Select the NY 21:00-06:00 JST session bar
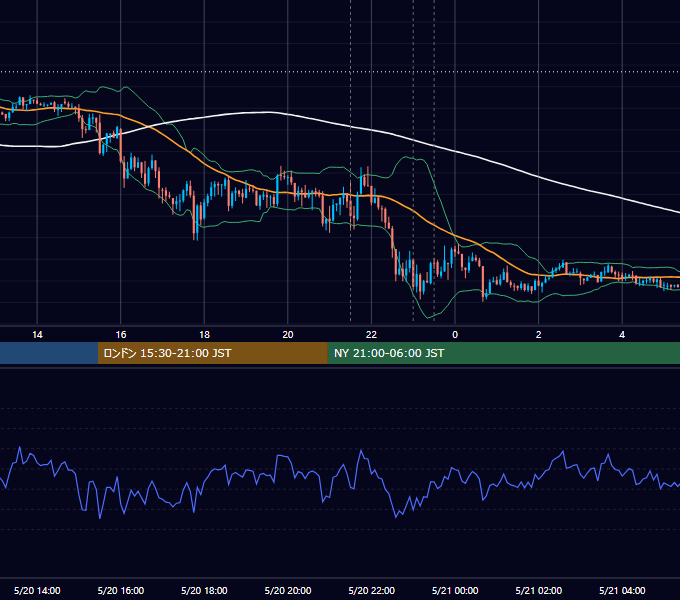The width and height of the screenshot is (680, 600). 503,353
